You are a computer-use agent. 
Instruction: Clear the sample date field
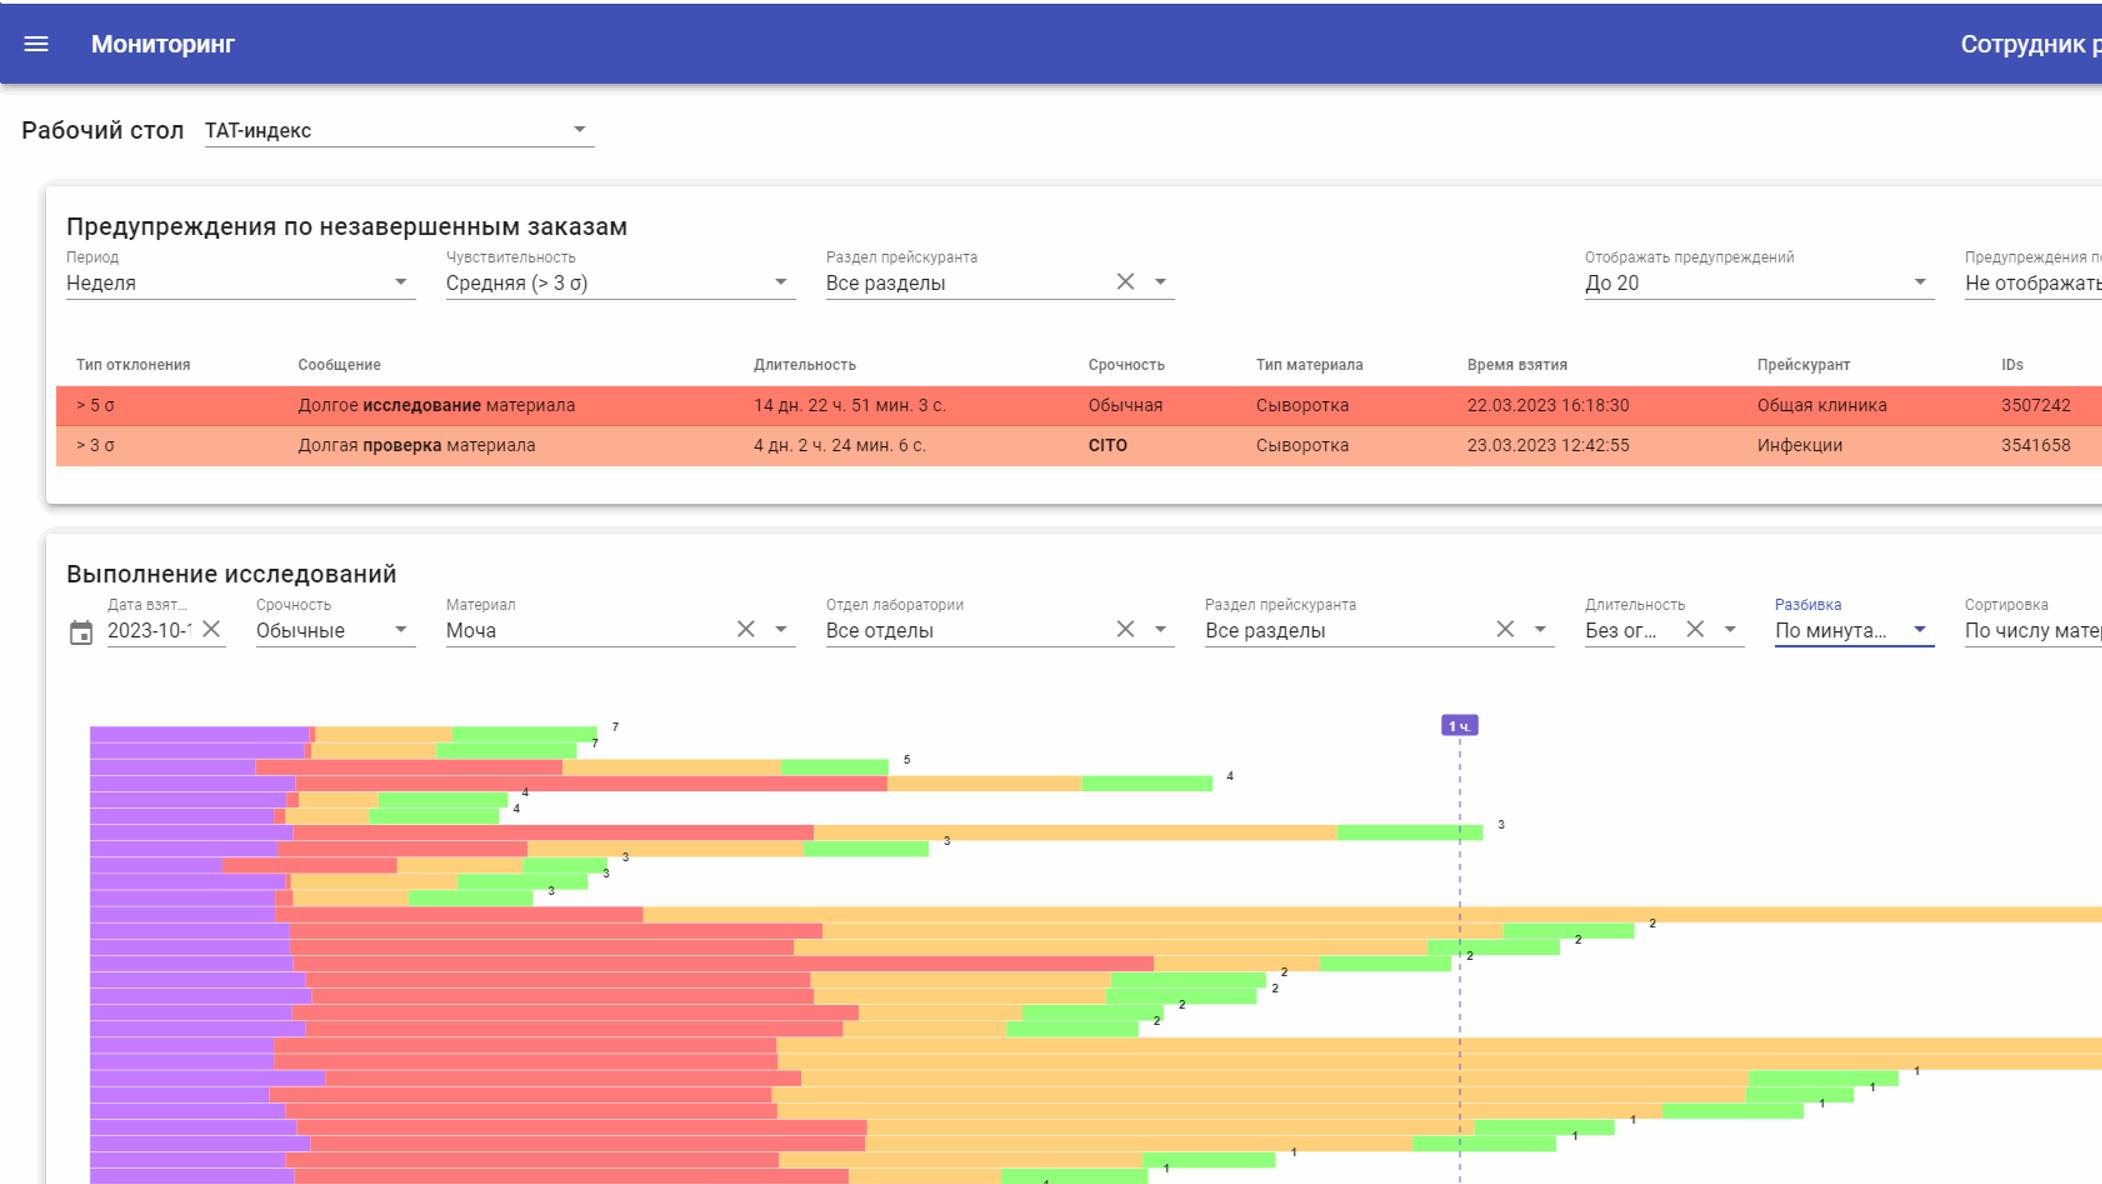point(211,629)
